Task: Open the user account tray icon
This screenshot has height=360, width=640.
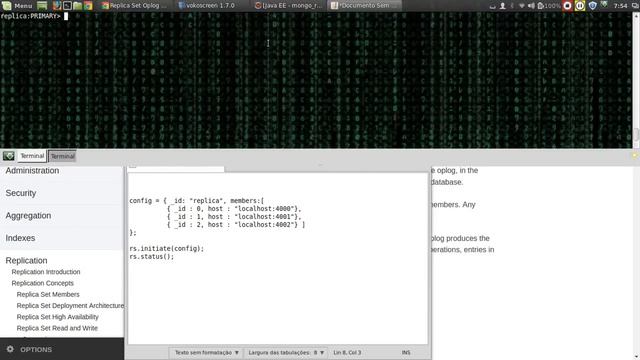Action: click(502, 6)
